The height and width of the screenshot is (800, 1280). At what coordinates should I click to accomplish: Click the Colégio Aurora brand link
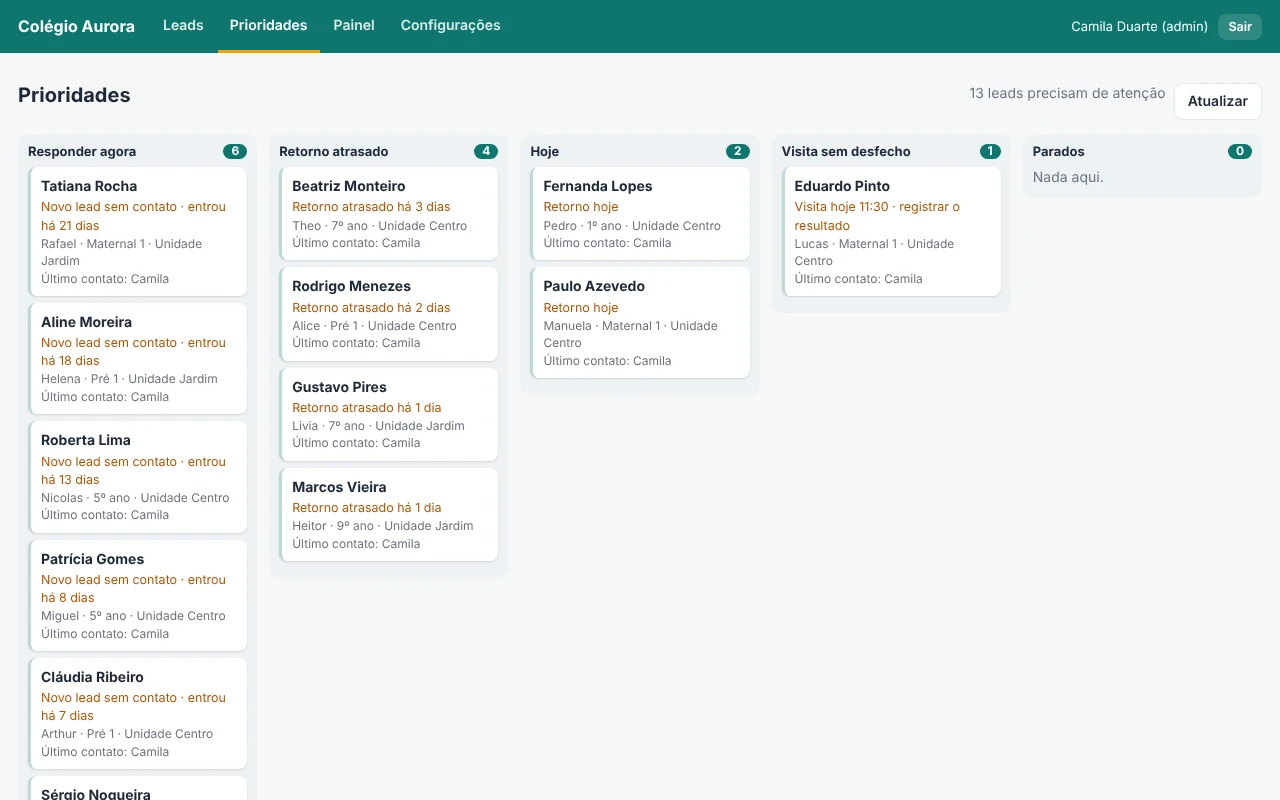(76, 27)
